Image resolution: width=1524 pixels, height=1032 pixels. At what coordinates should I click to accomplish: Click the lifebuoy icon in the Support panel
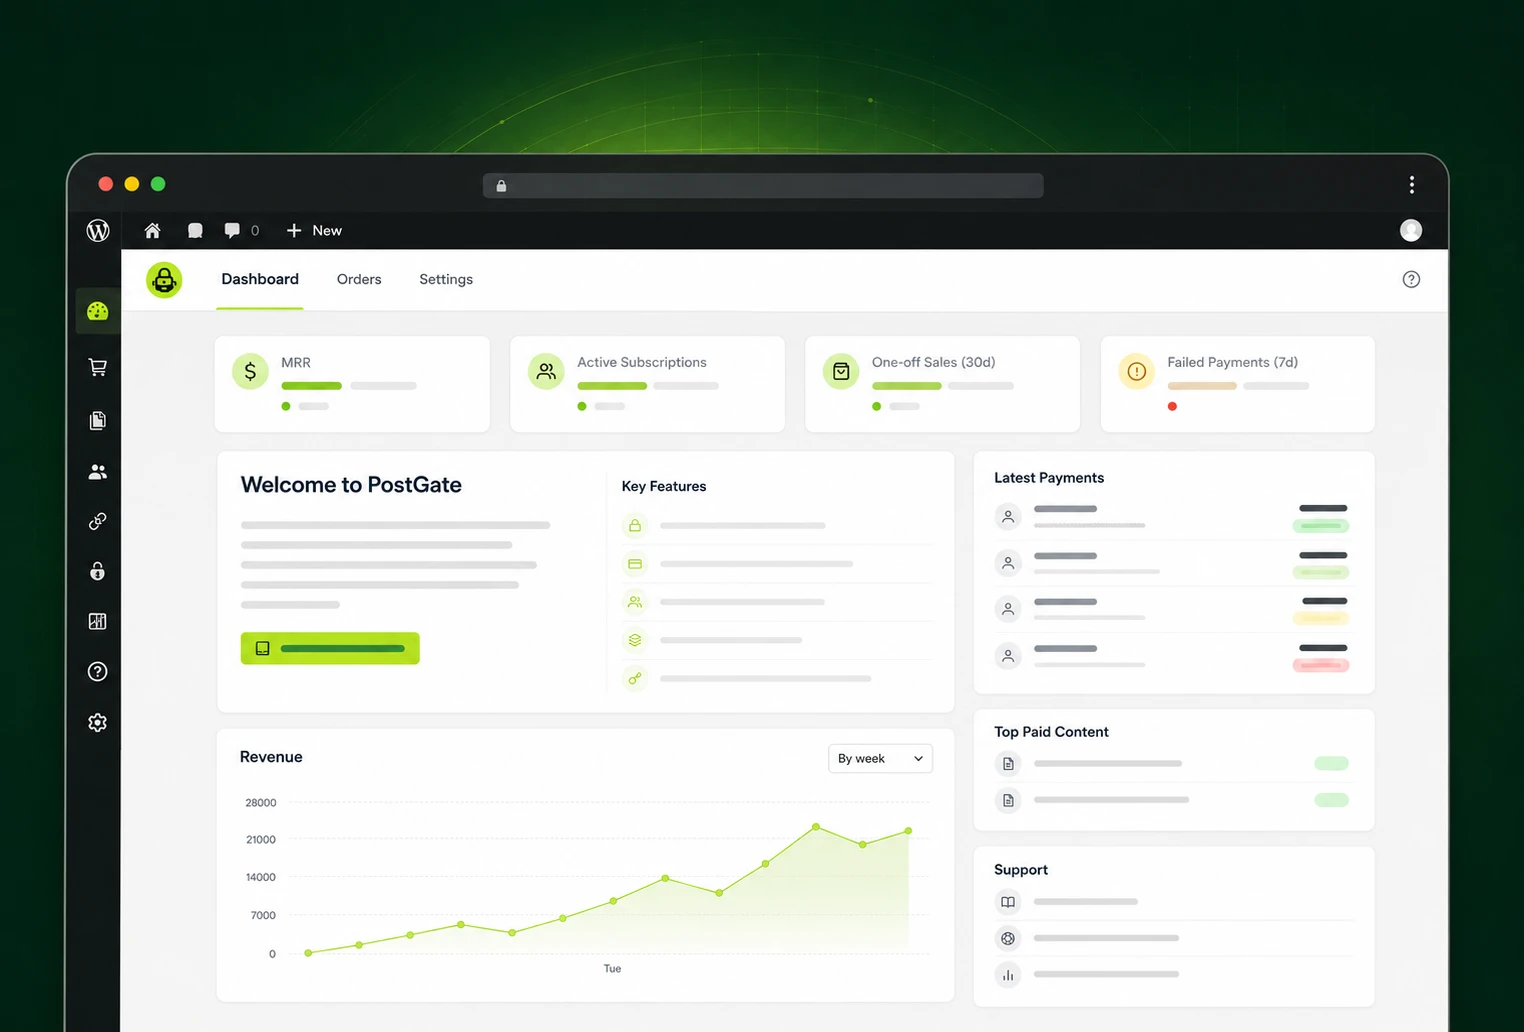tap(1008, 938)
